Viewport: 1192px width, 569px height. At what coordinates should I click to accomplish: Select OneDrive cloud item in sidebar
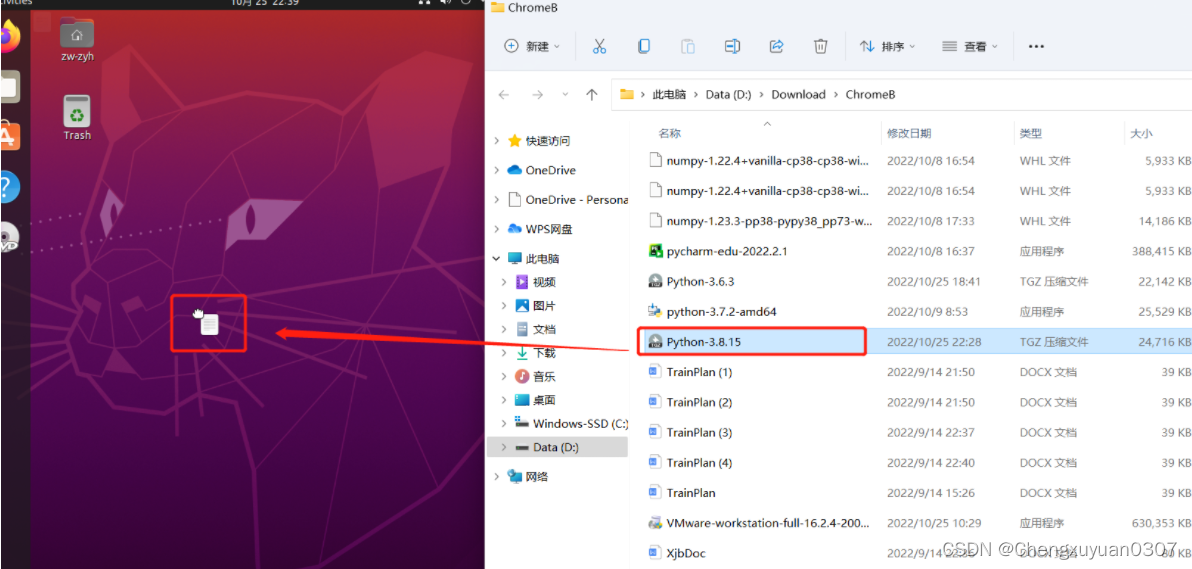tap(541, 170)
